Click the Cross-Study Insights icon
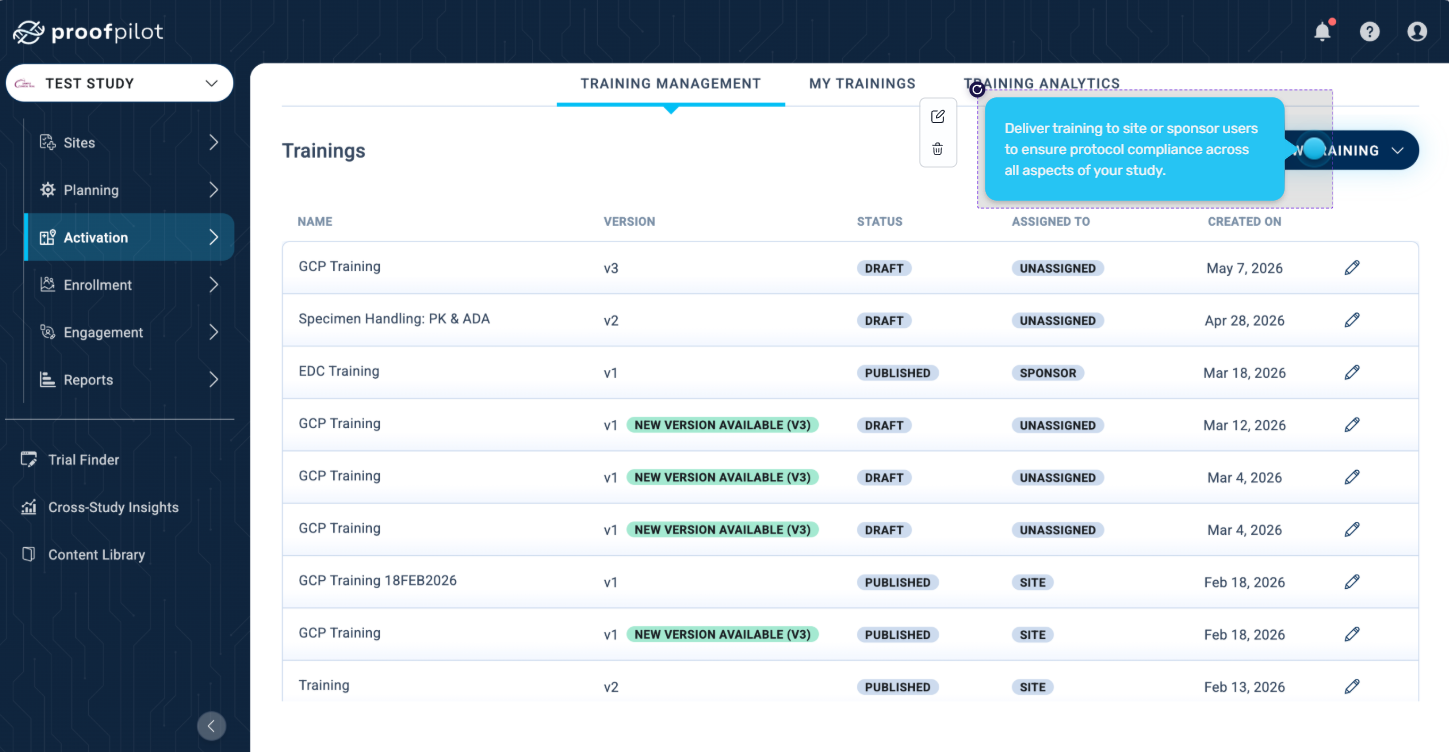Viewport: 1449px width, 752px height. pos(29,507)
